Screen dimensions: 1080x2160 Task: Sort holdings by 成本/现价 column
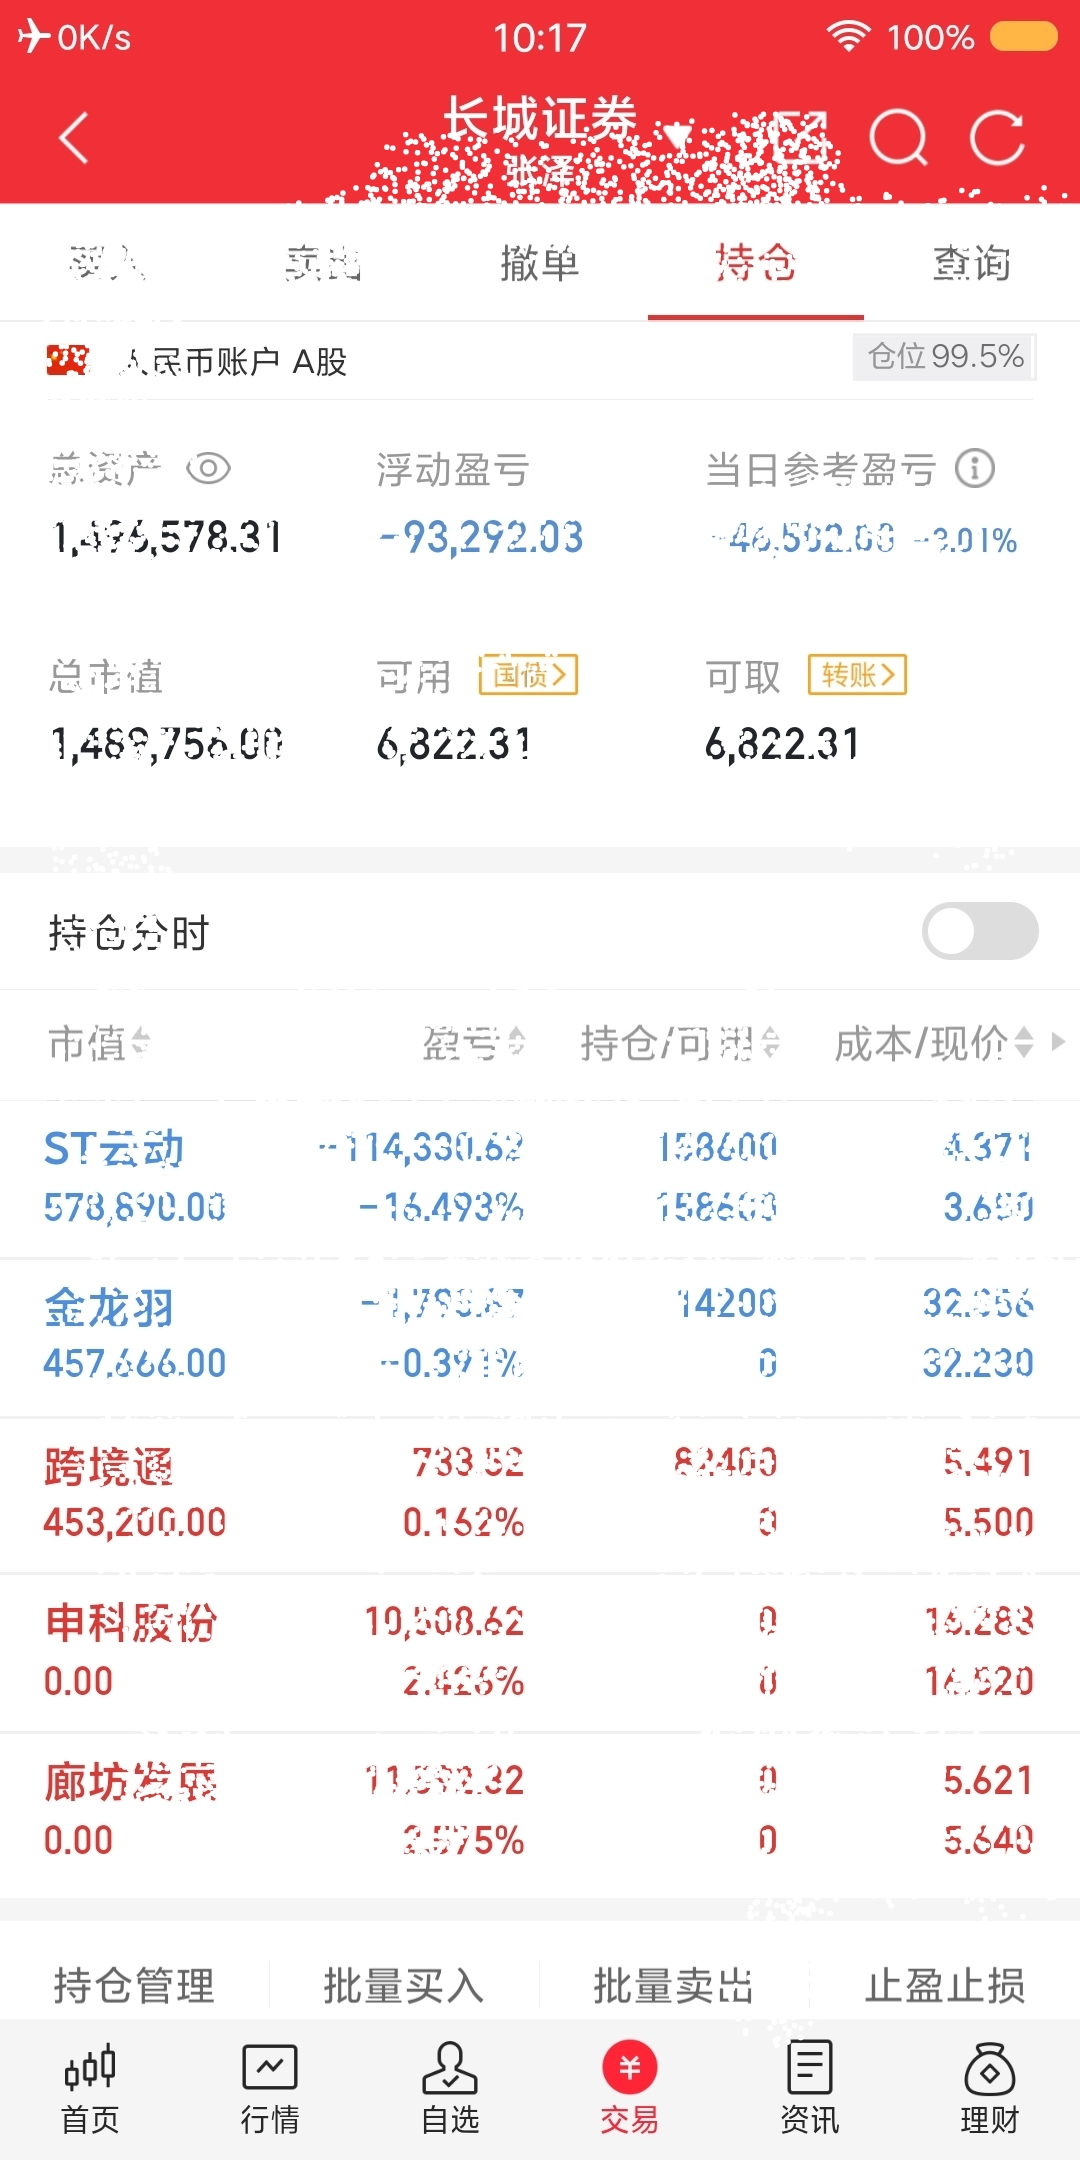pos(934,1043)
